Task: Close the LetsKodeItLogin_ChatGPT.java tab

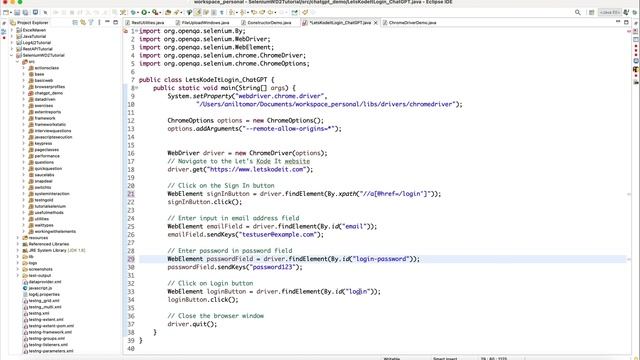Action: (x=376, y=22)
